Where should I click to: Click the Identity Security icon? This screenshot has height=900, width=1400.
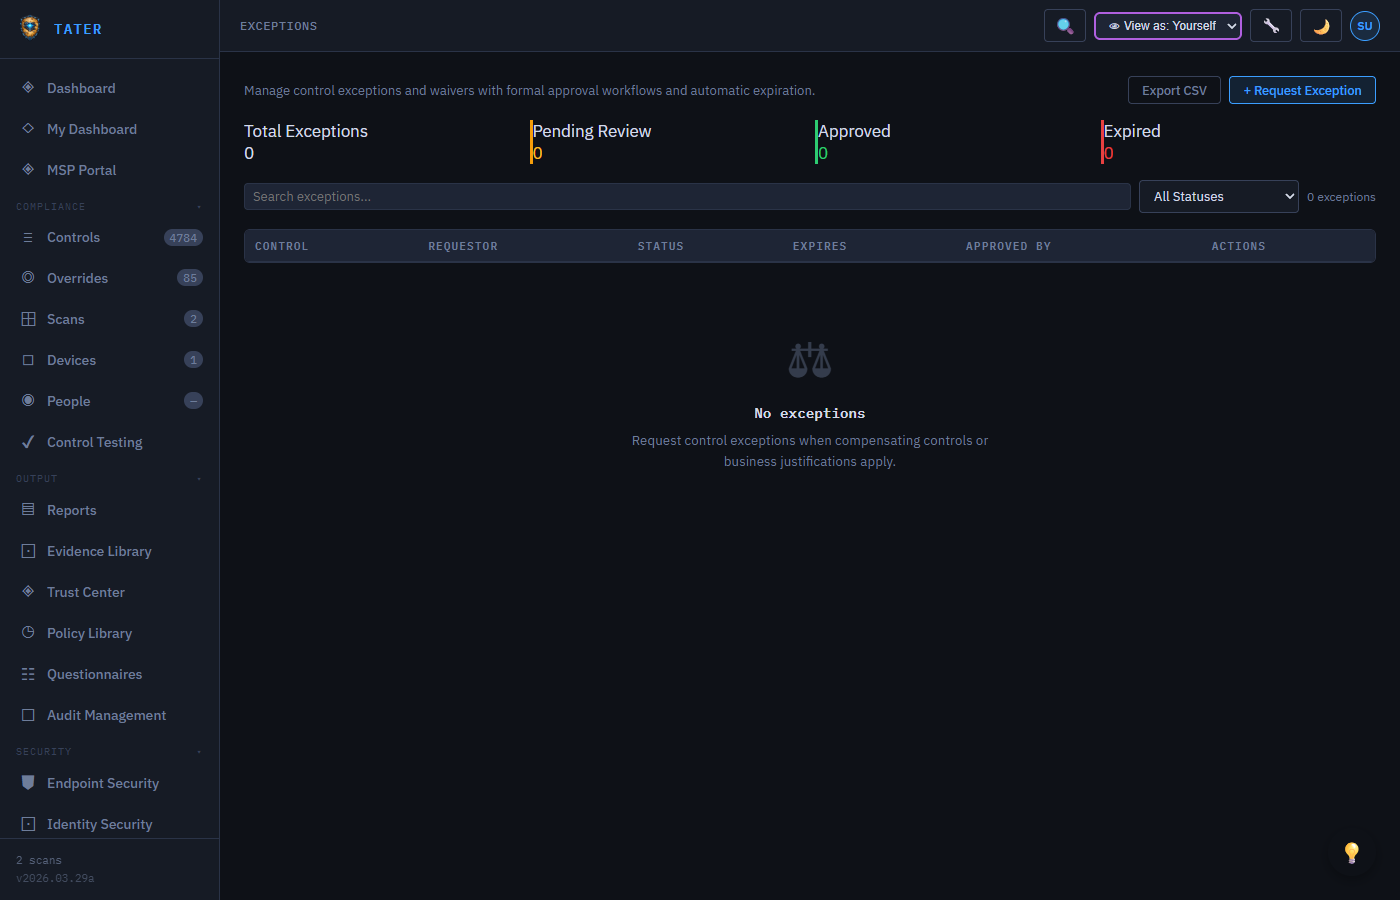[x=28, y=824]
